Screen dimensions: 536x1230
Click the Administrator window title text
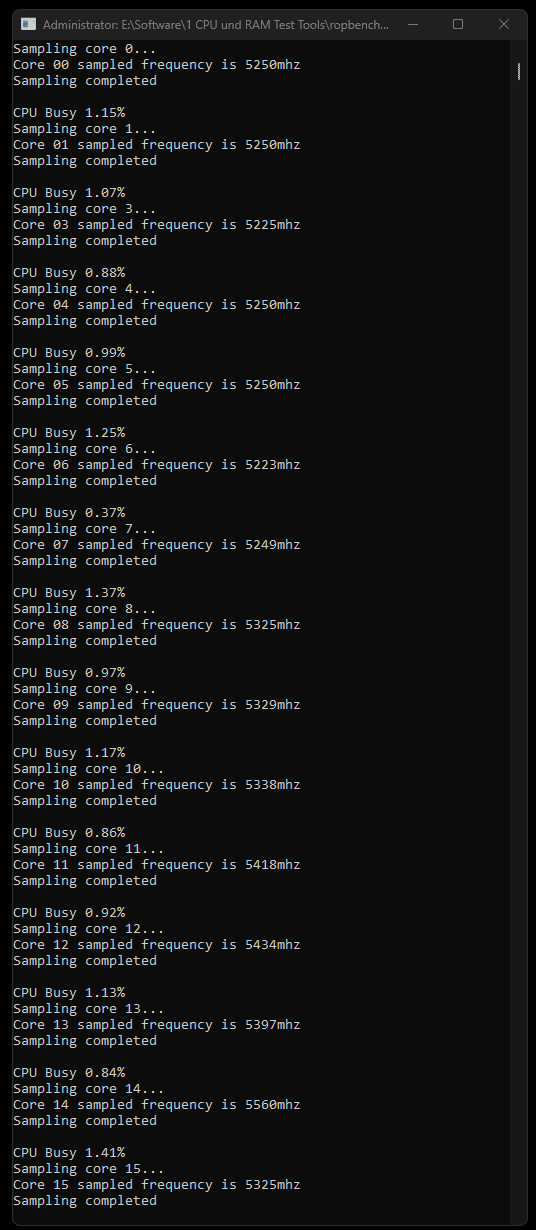[216, 24]
